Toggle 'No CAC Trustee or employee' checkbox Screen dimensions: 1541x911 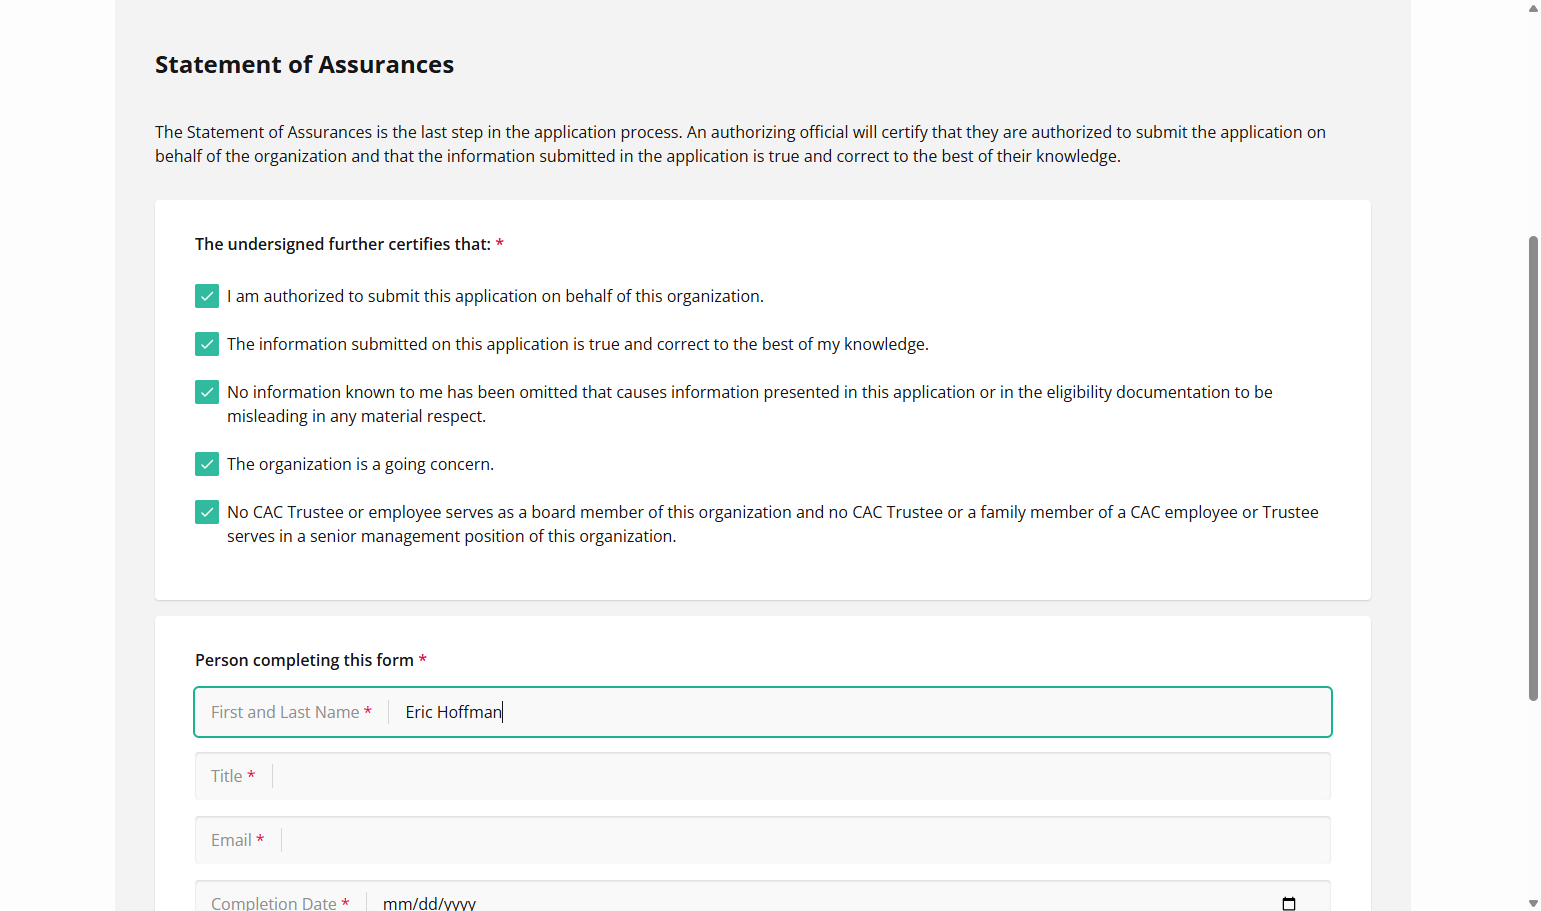207,512
